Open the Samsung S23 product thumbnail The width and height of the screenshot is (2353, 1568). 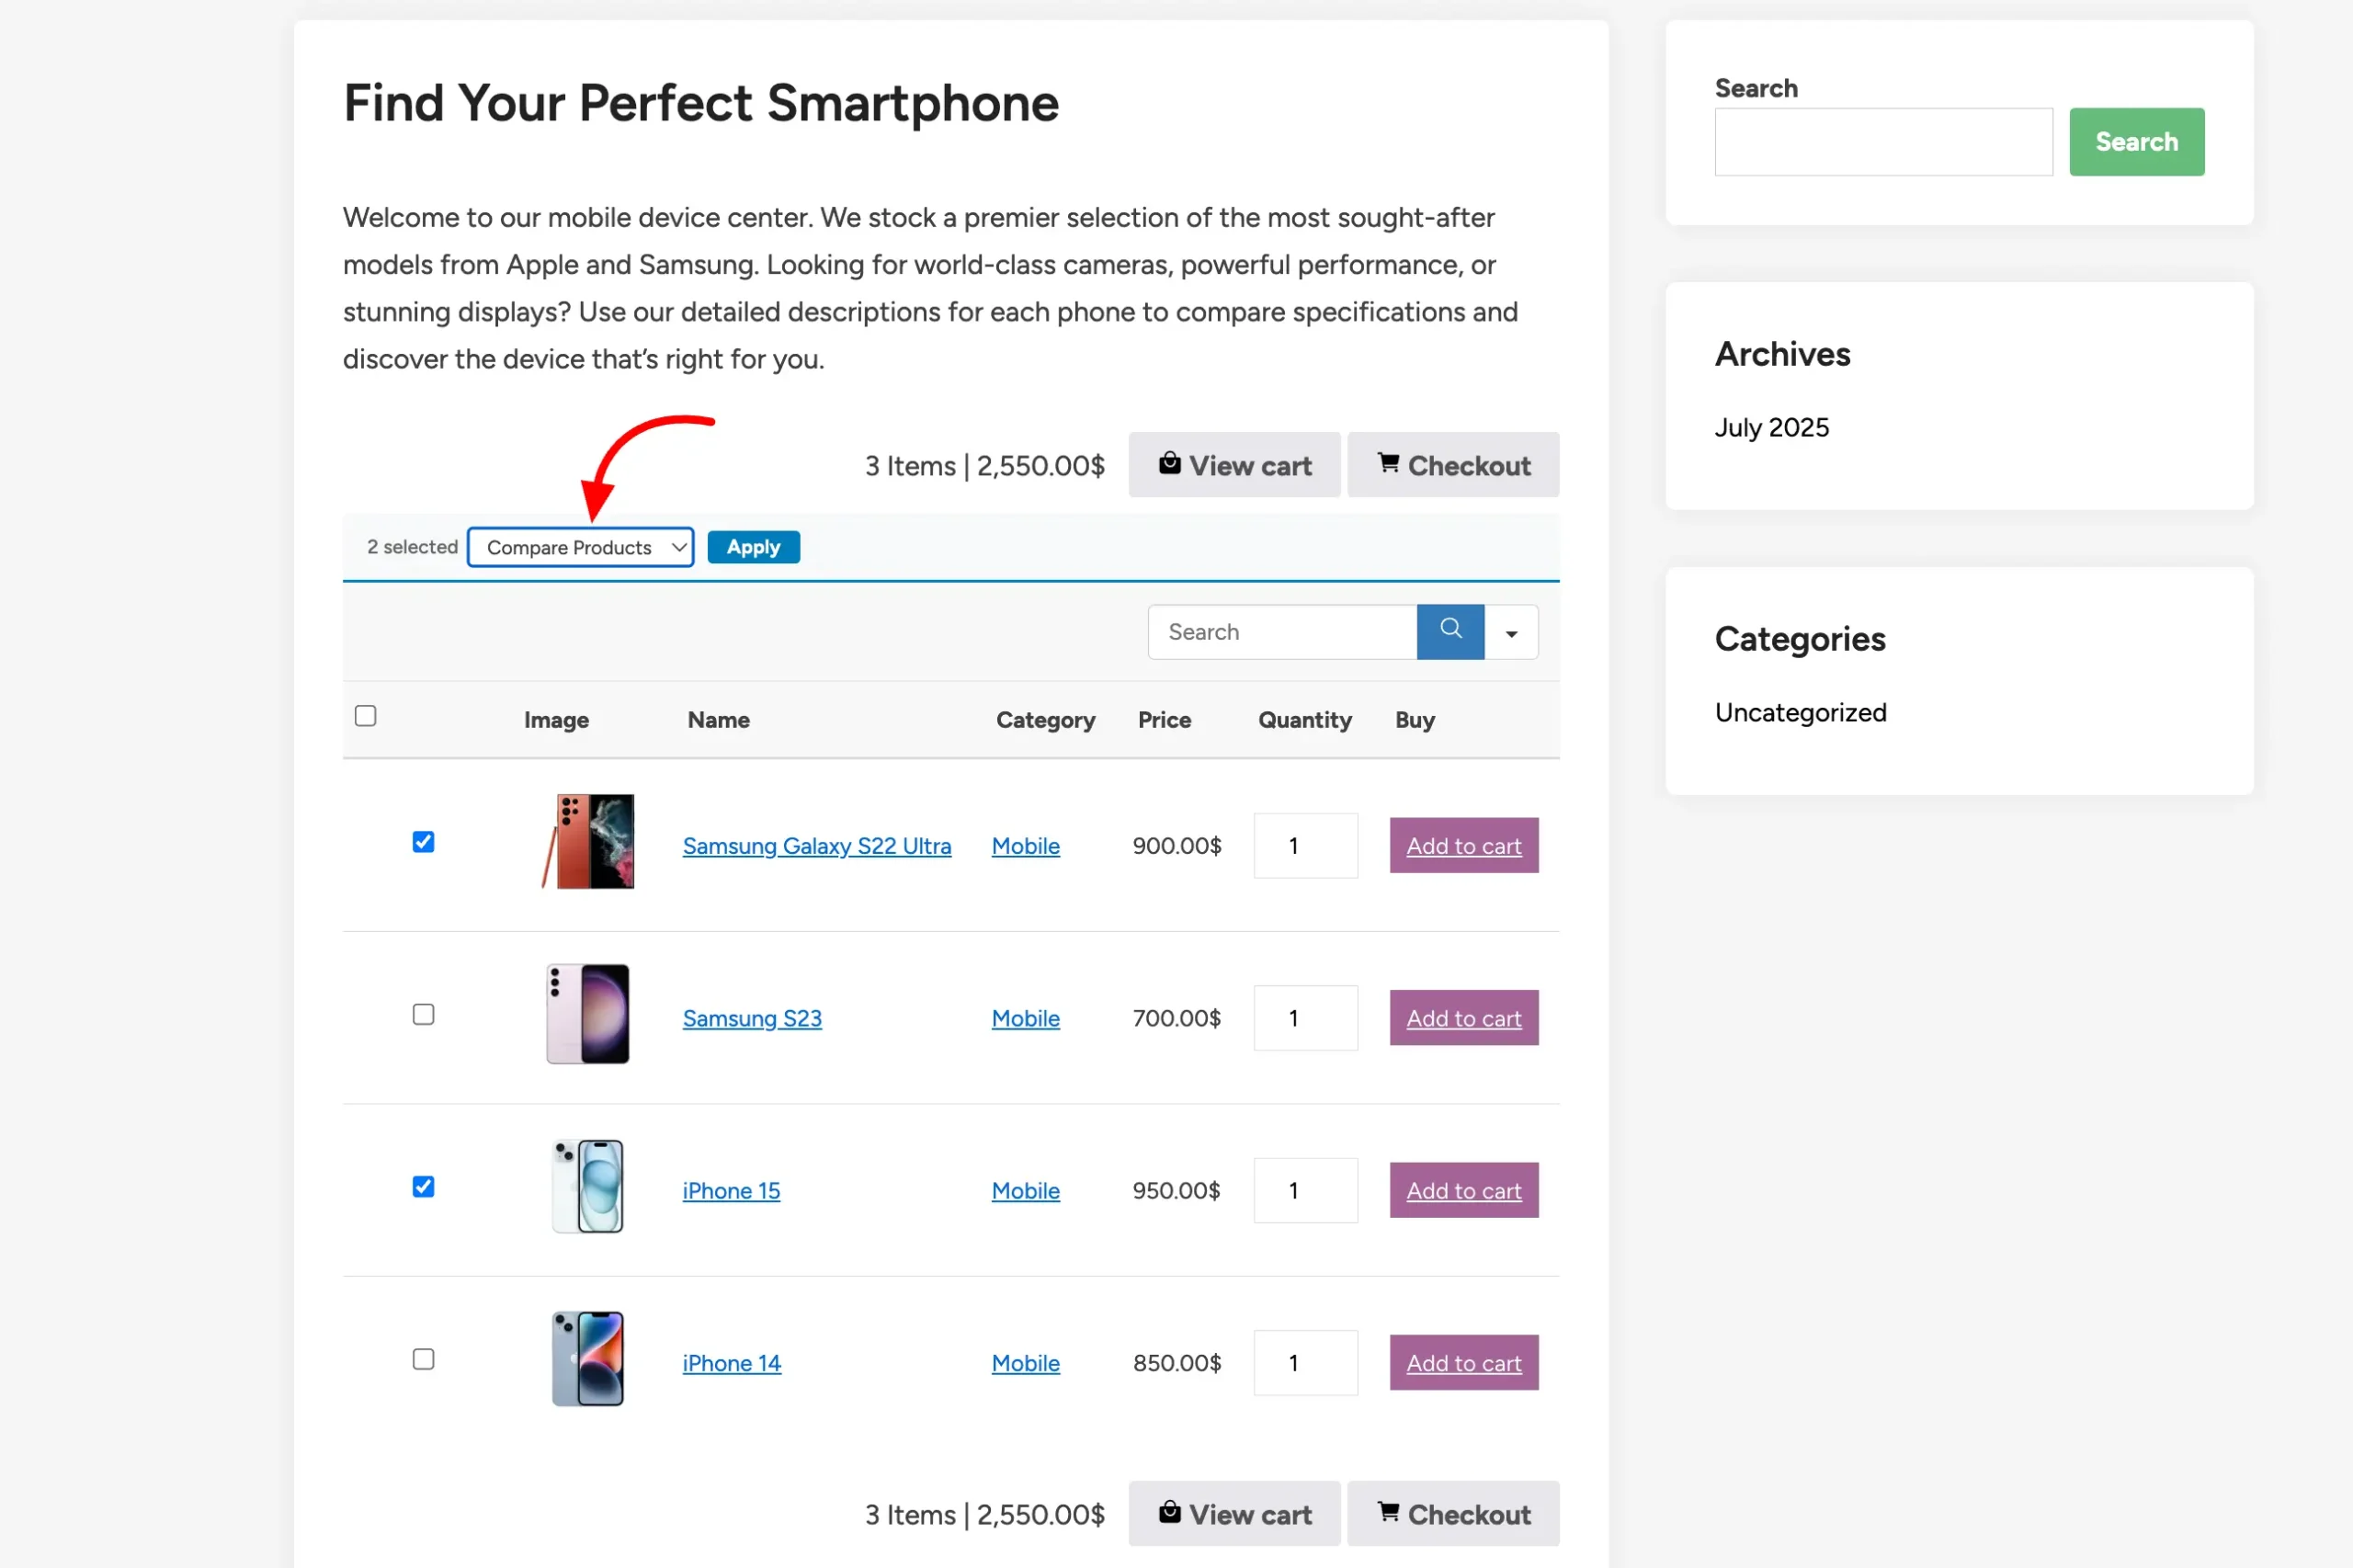click(588, 1014)
